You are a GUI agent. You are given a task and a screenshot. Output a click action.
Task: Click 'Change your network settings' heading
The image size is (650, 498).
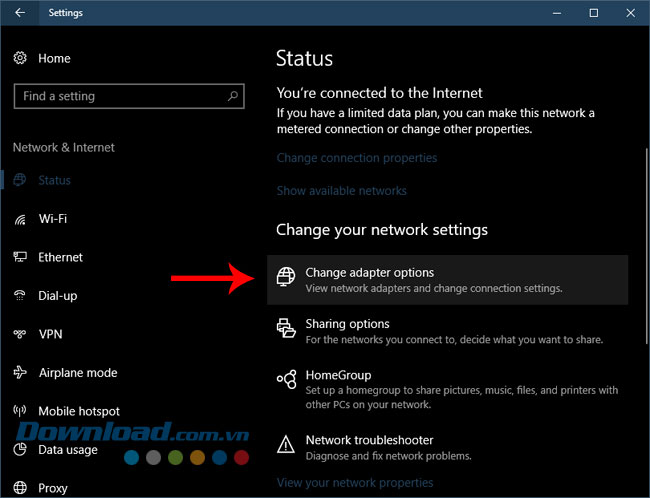[382, 230]
